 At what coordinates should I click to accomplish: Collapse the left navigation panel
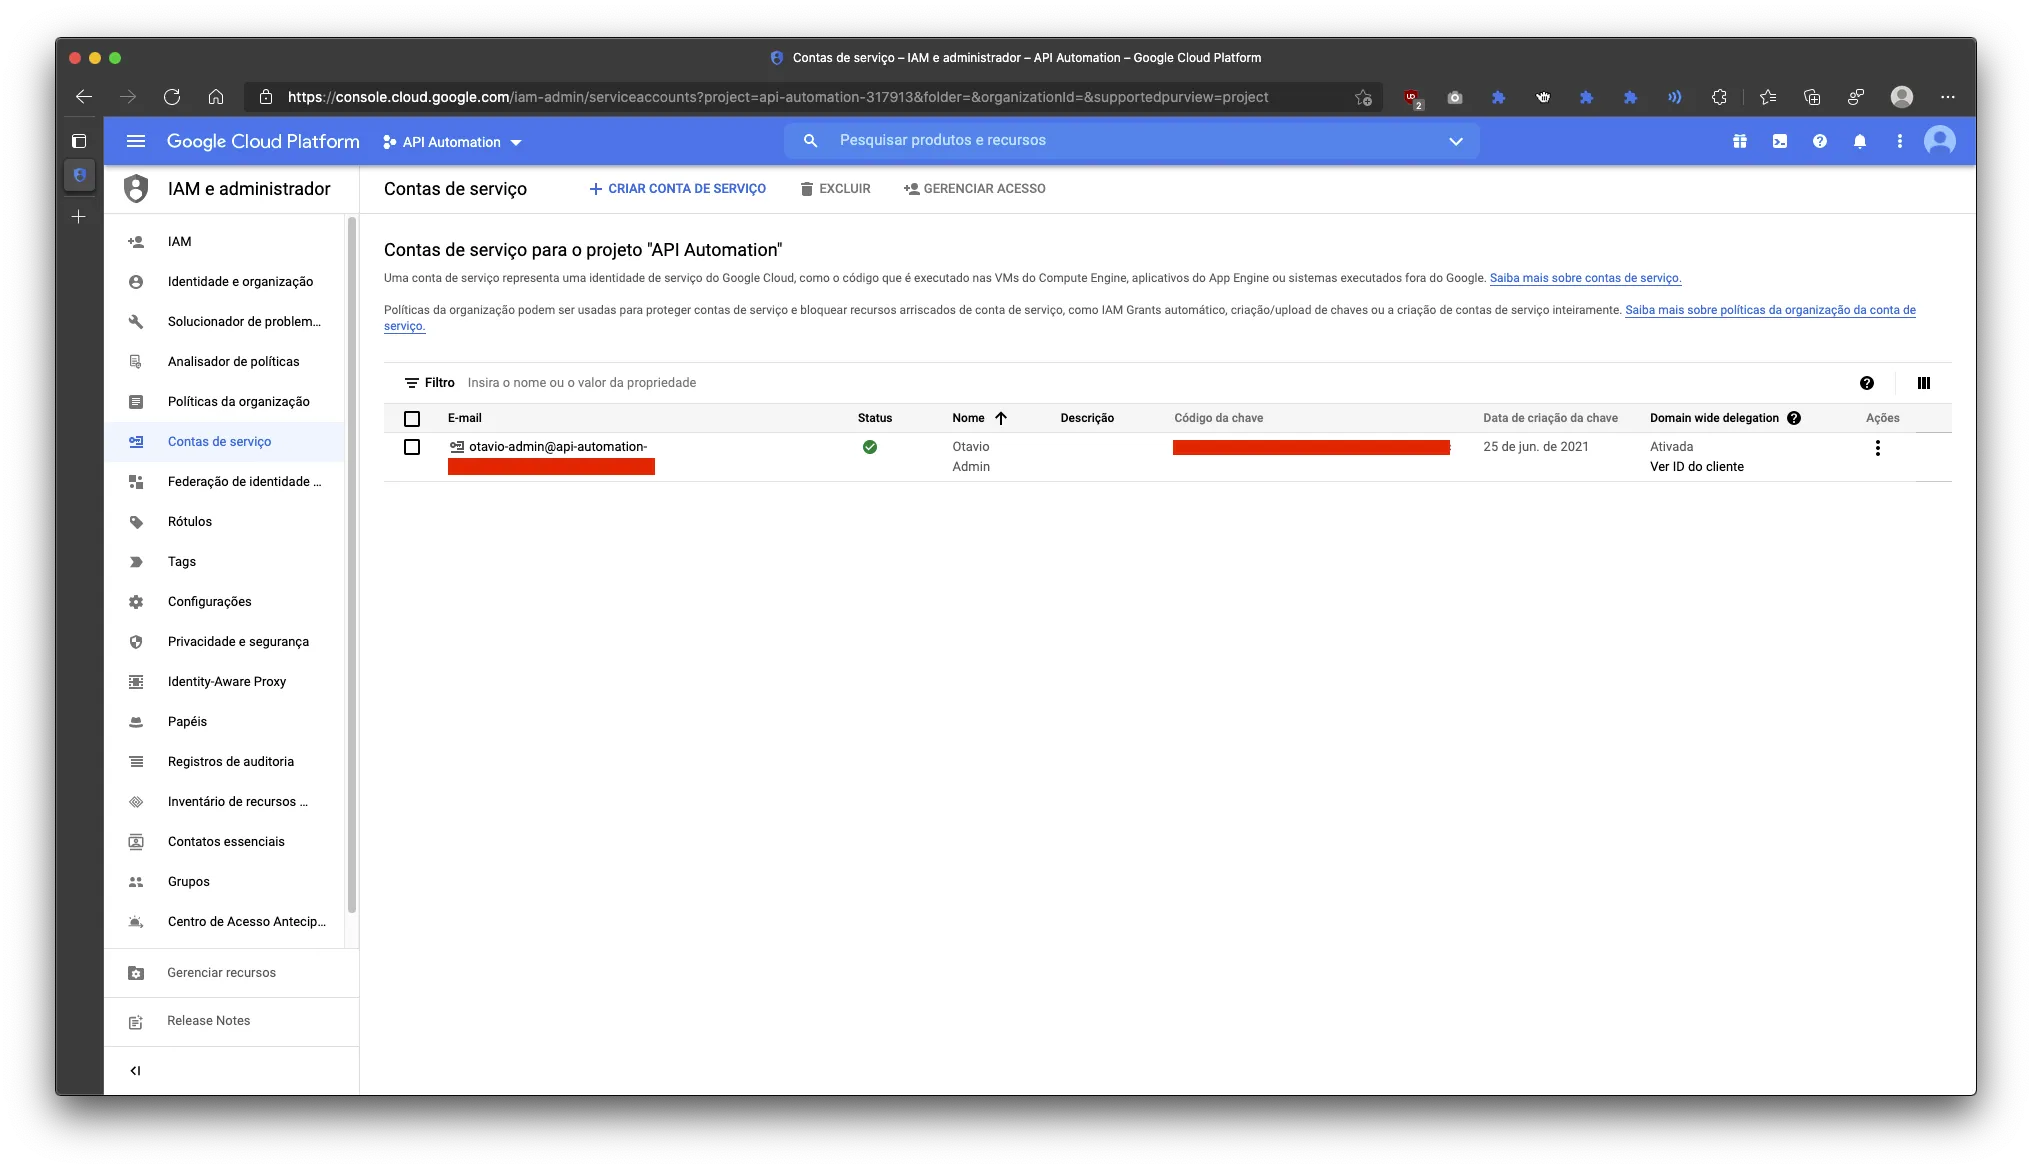(x=135, y=1071)
